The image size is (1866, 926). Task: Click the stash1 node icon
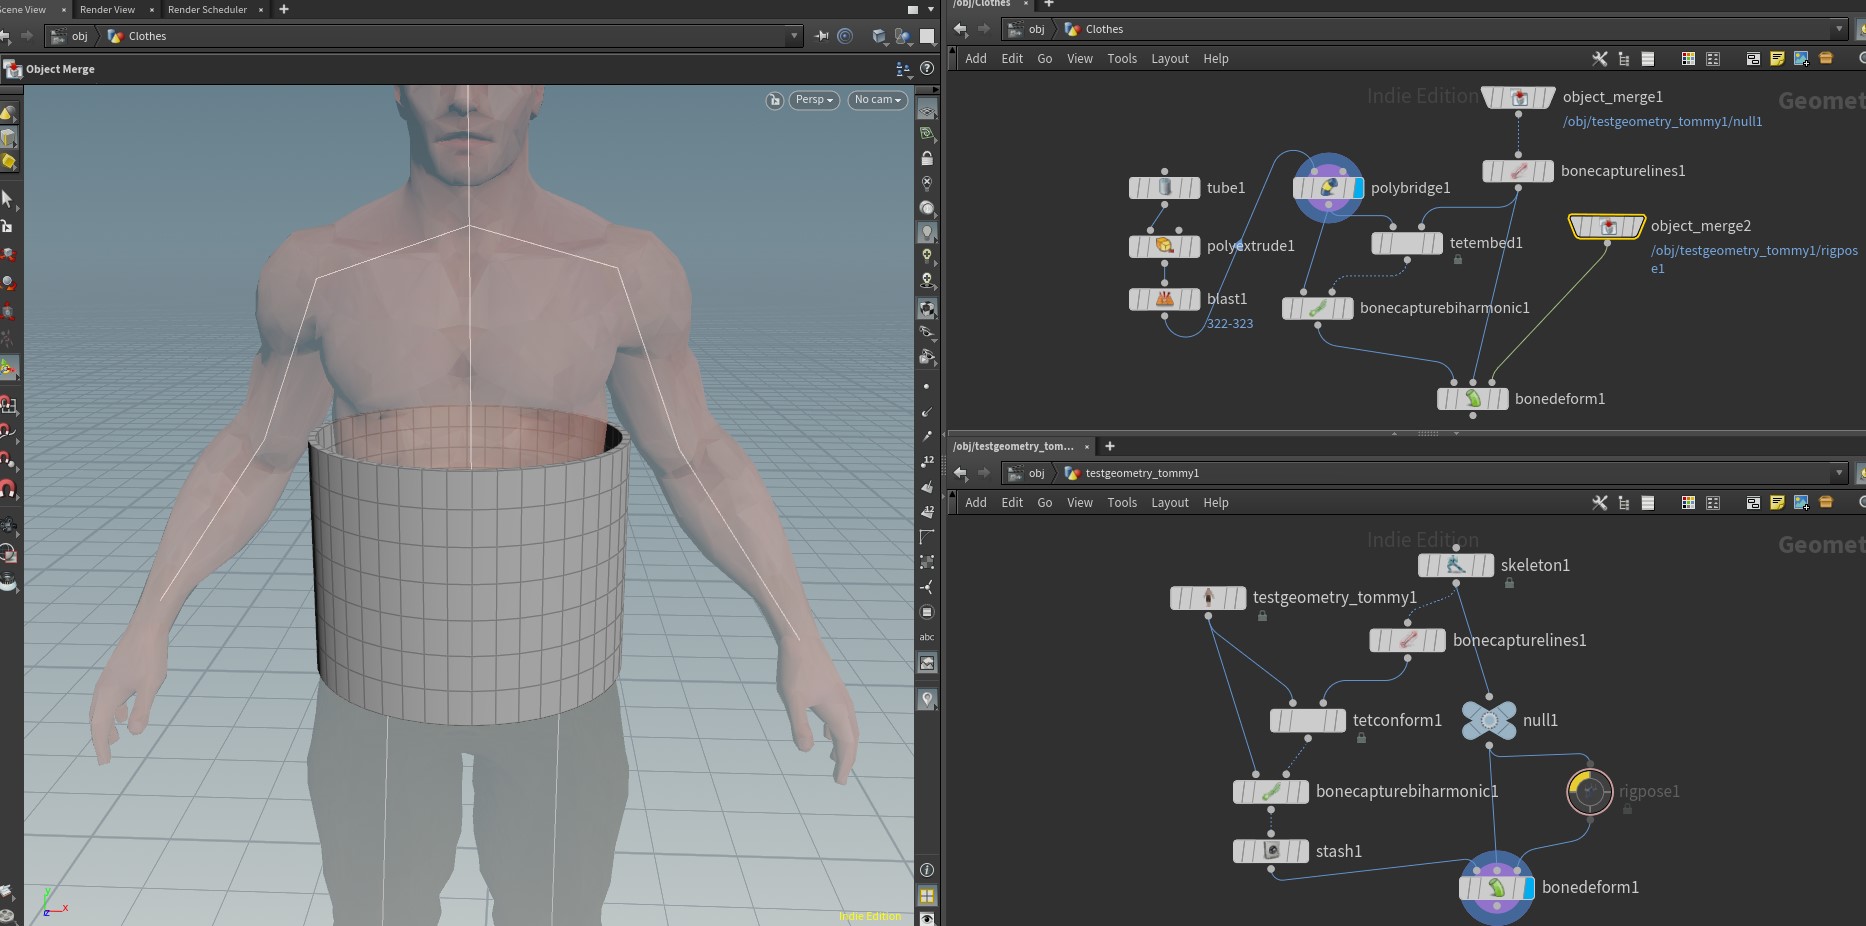(x=1271, y=851)
